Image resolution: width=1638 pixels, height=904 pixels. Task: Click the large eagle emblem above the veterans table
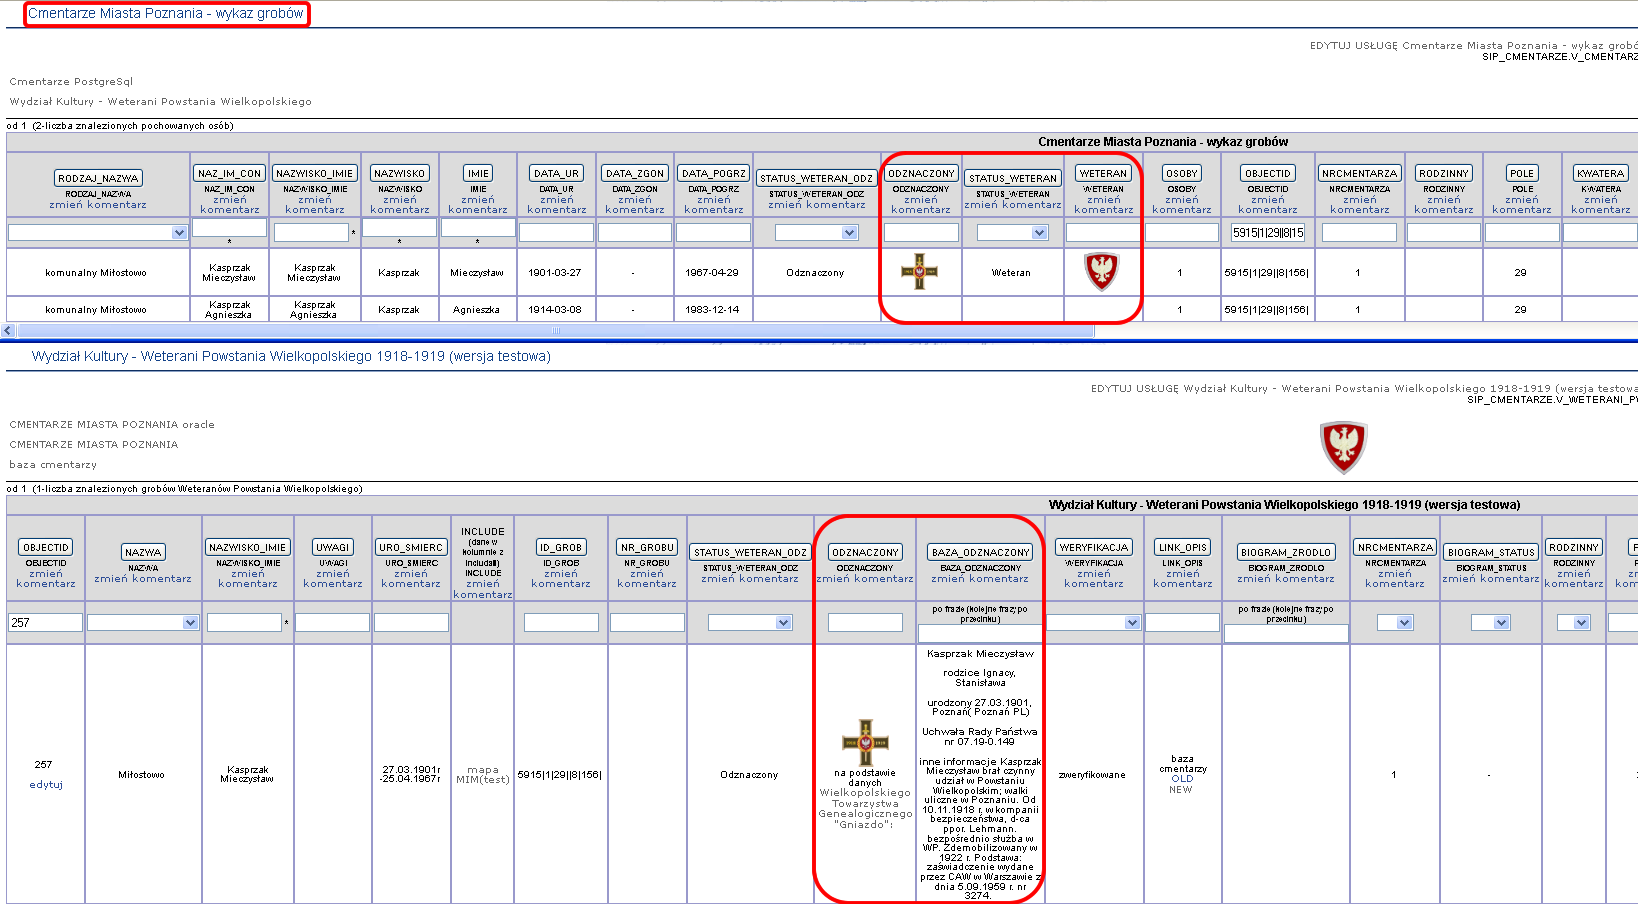[1343, 446]
